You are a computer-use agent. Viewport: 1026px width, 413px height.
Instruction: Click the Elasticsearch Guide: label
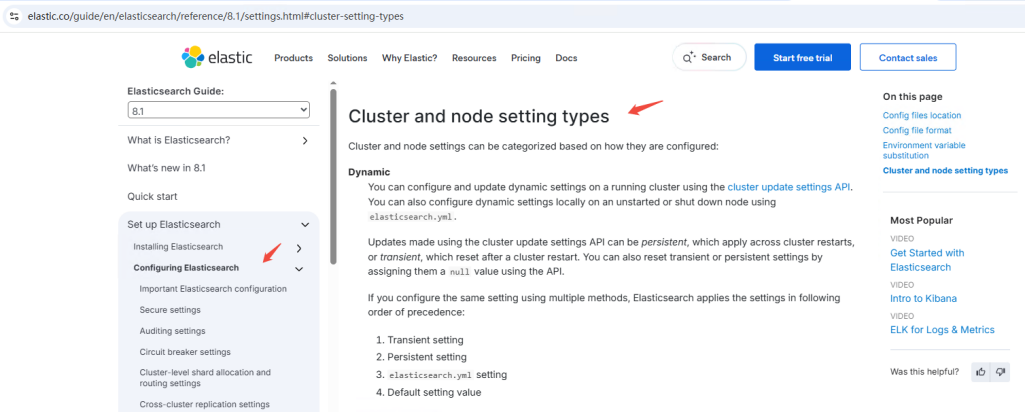[x=175, y=92]
